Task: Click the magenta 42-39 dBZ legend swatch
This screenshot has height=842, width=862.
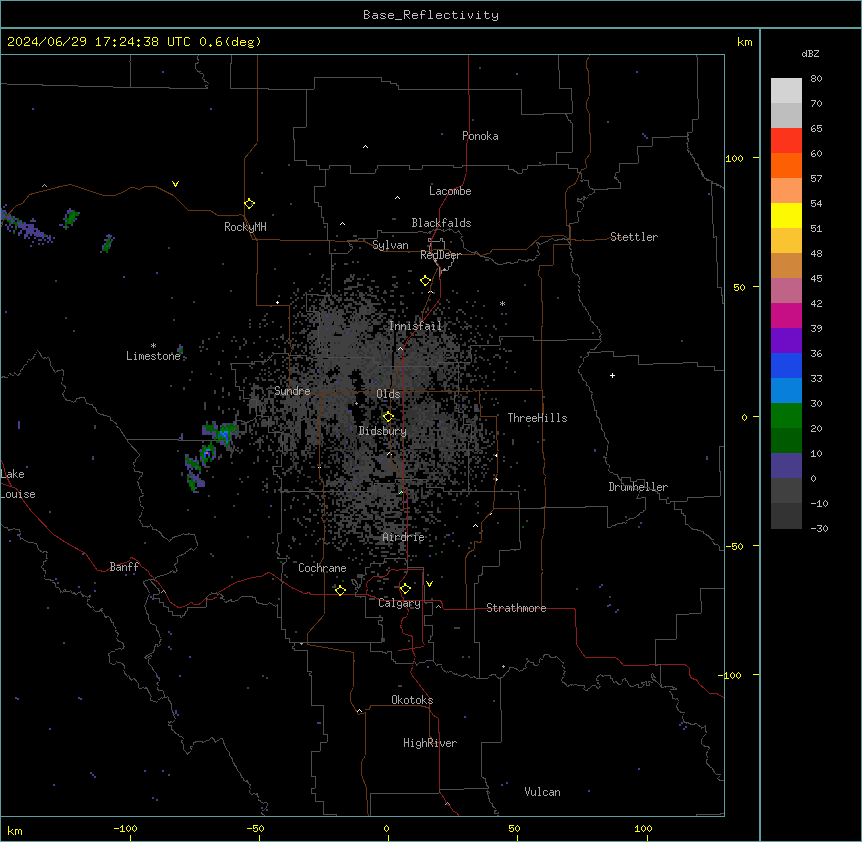Action: pyautogui.click(x=786, y=315)
